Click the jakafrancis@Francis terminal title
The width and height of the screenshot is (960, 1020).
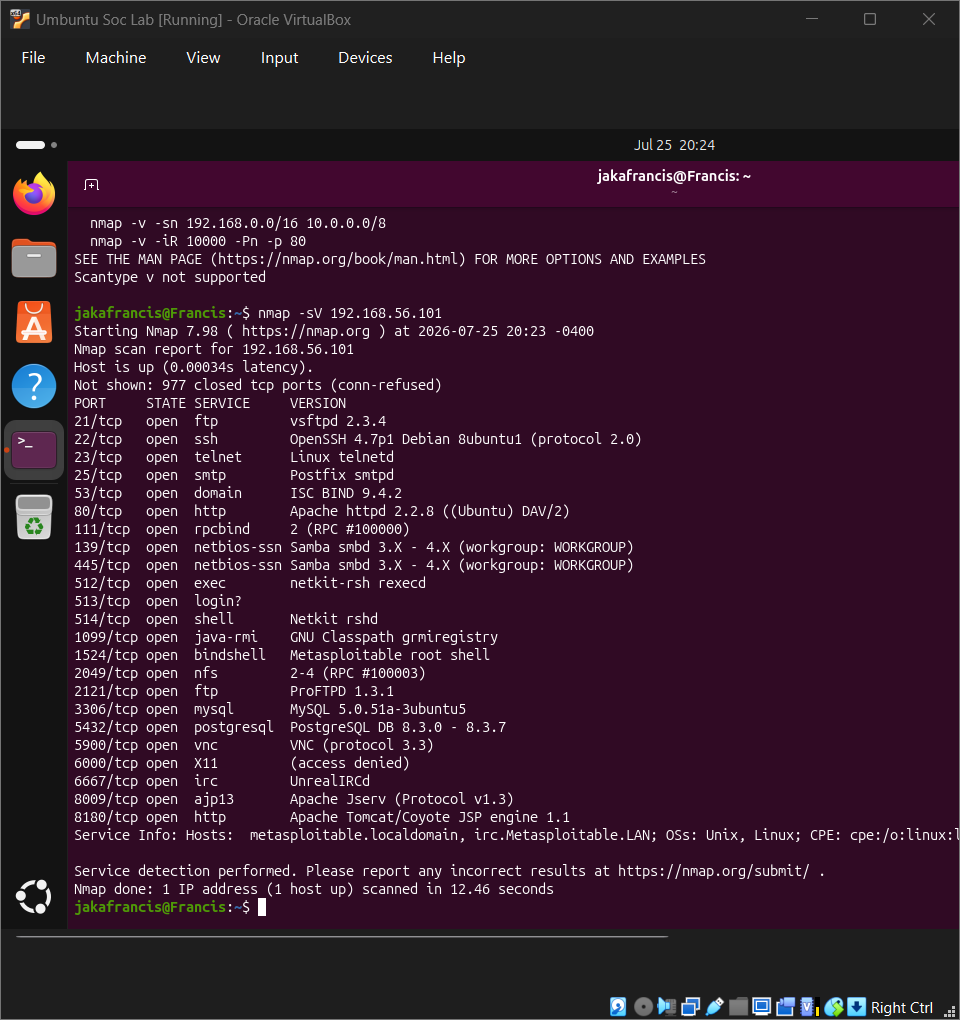point(674,176)
